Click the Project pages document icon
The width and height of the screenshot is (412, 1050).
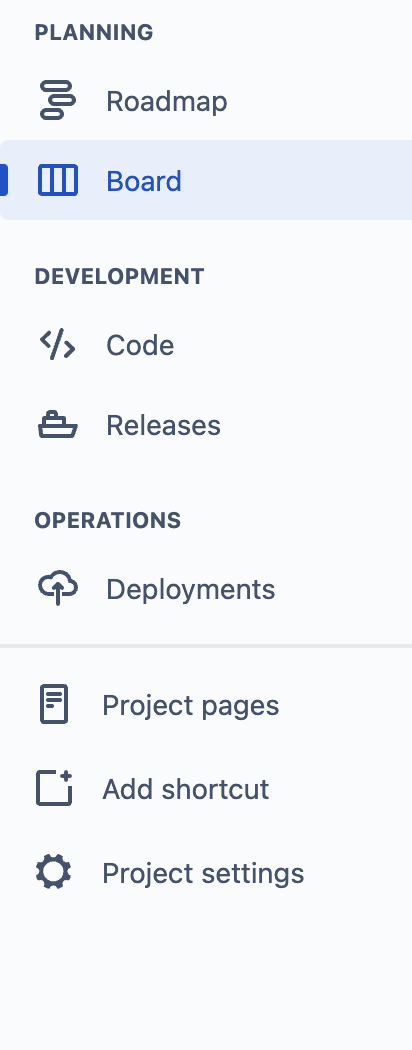click(54, 704)
